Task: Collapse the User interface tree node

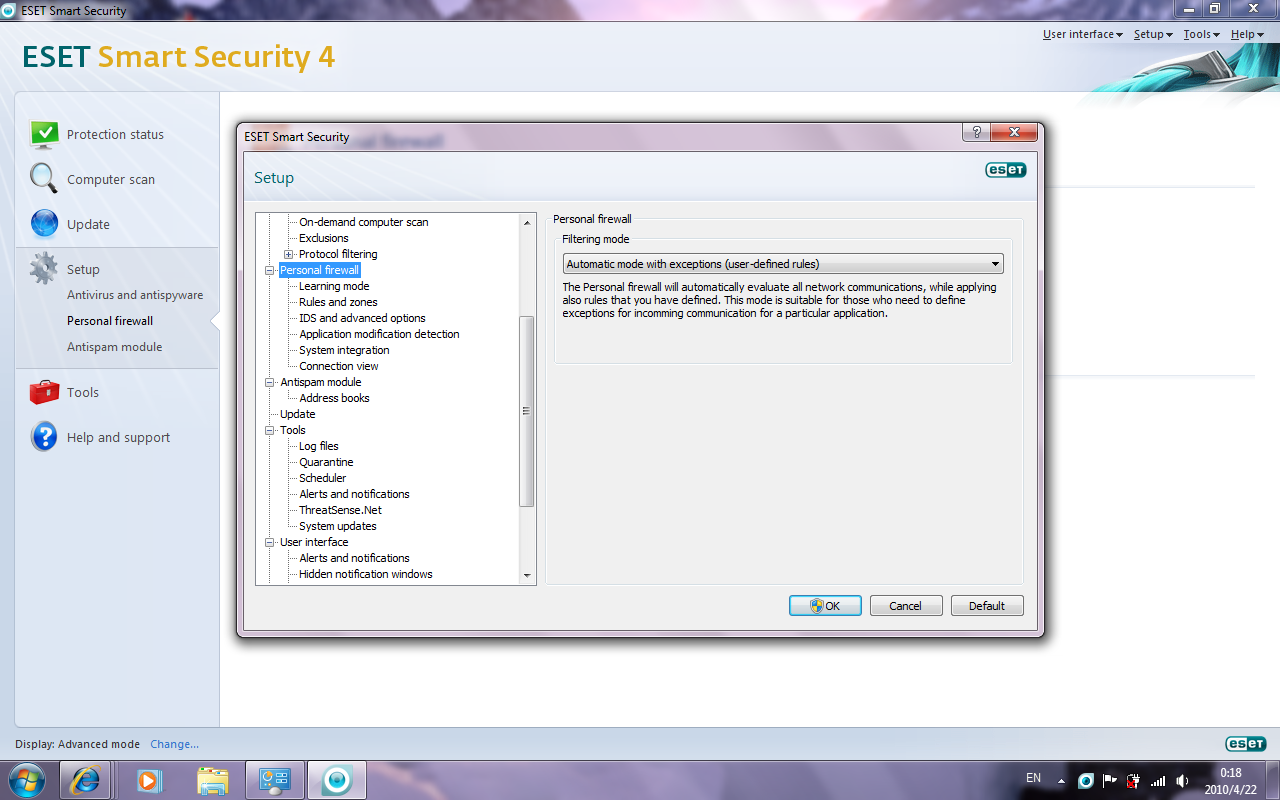Action: 269,542
